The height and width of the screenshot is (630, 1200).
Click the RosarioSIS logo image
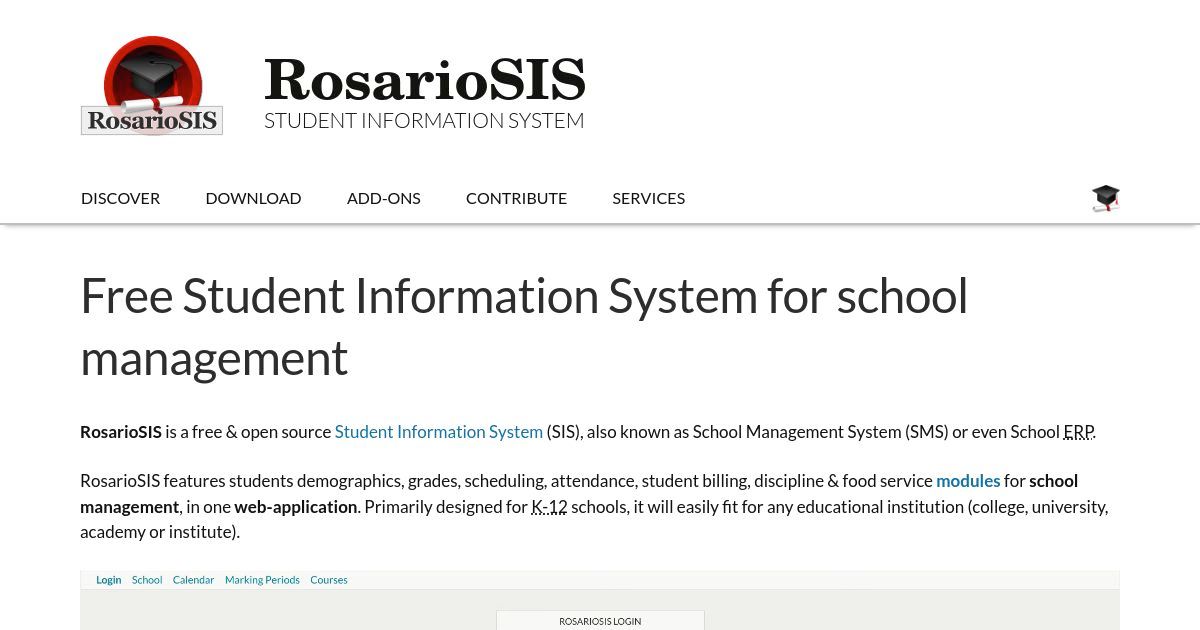tap(152, 86)
